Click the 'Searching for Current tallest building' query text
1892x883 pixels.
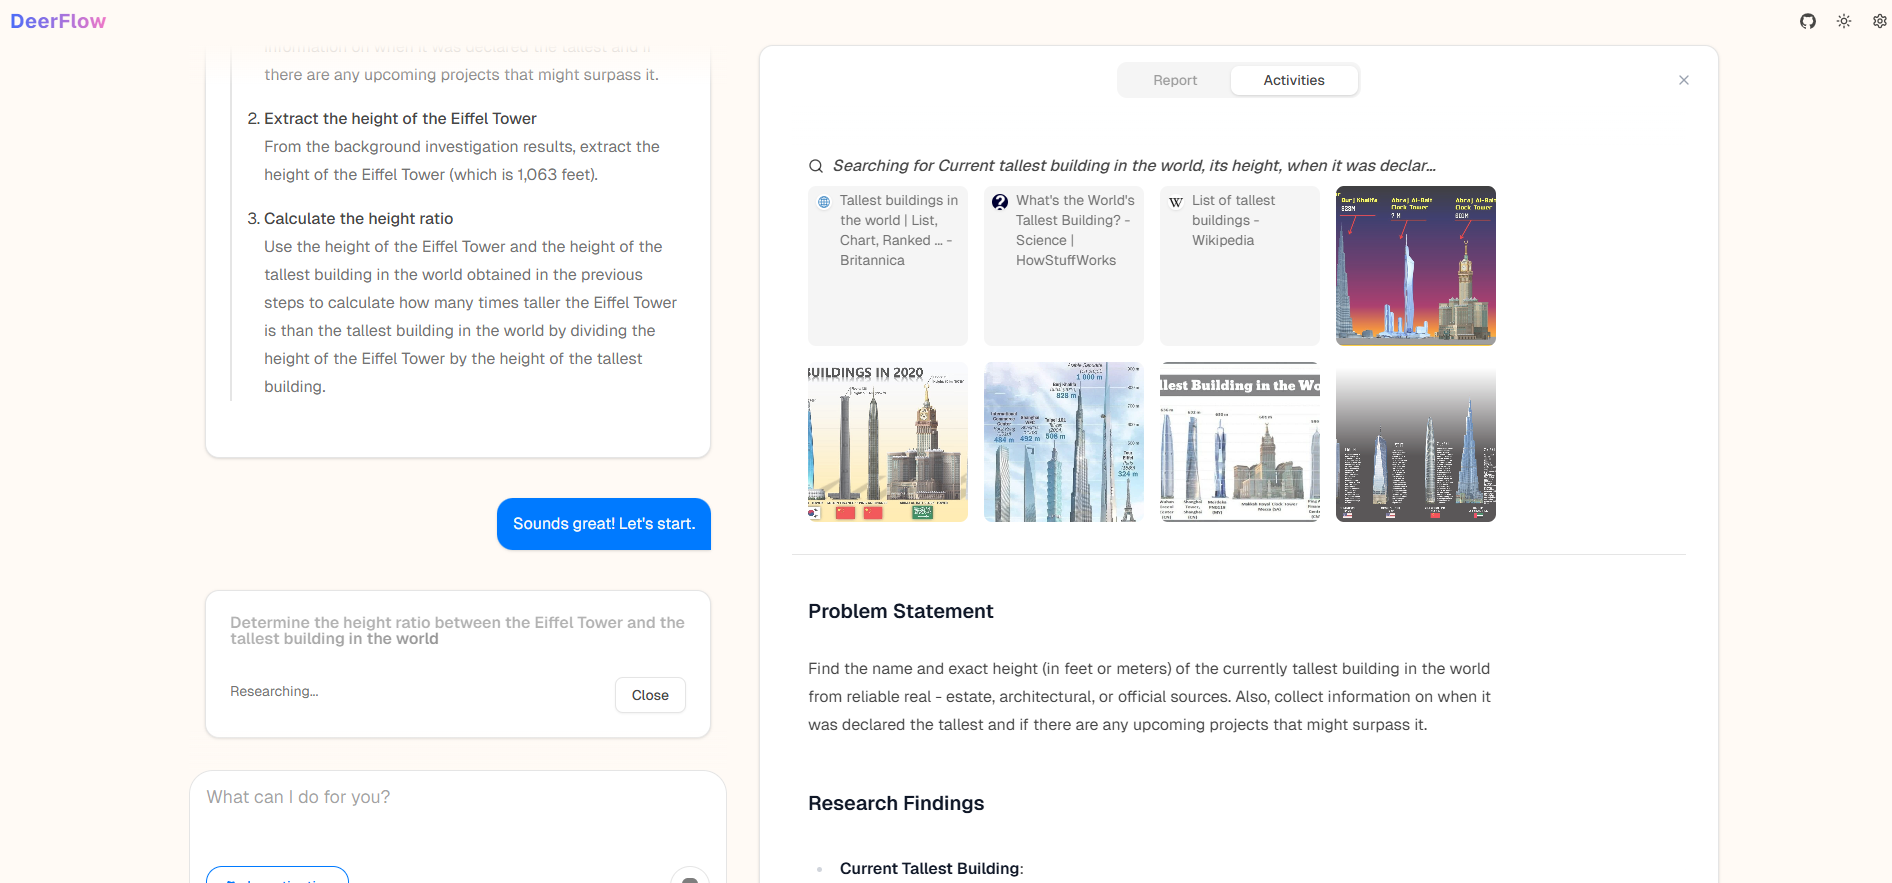[1134, 166]
